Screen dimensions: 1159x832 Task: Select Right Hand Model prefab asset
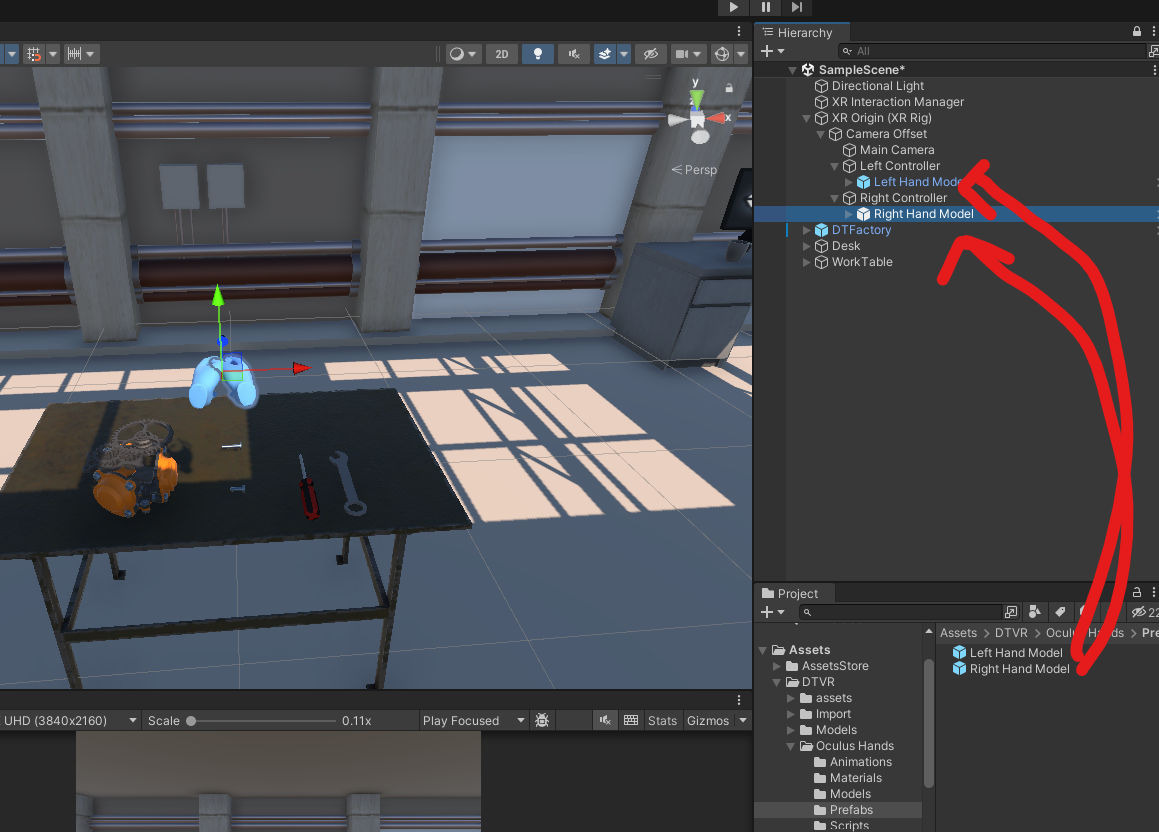pos(1019,669)
